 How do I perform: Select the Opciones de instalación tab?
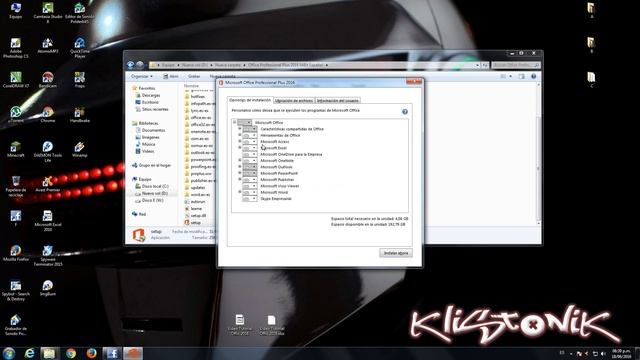[250, 100]
